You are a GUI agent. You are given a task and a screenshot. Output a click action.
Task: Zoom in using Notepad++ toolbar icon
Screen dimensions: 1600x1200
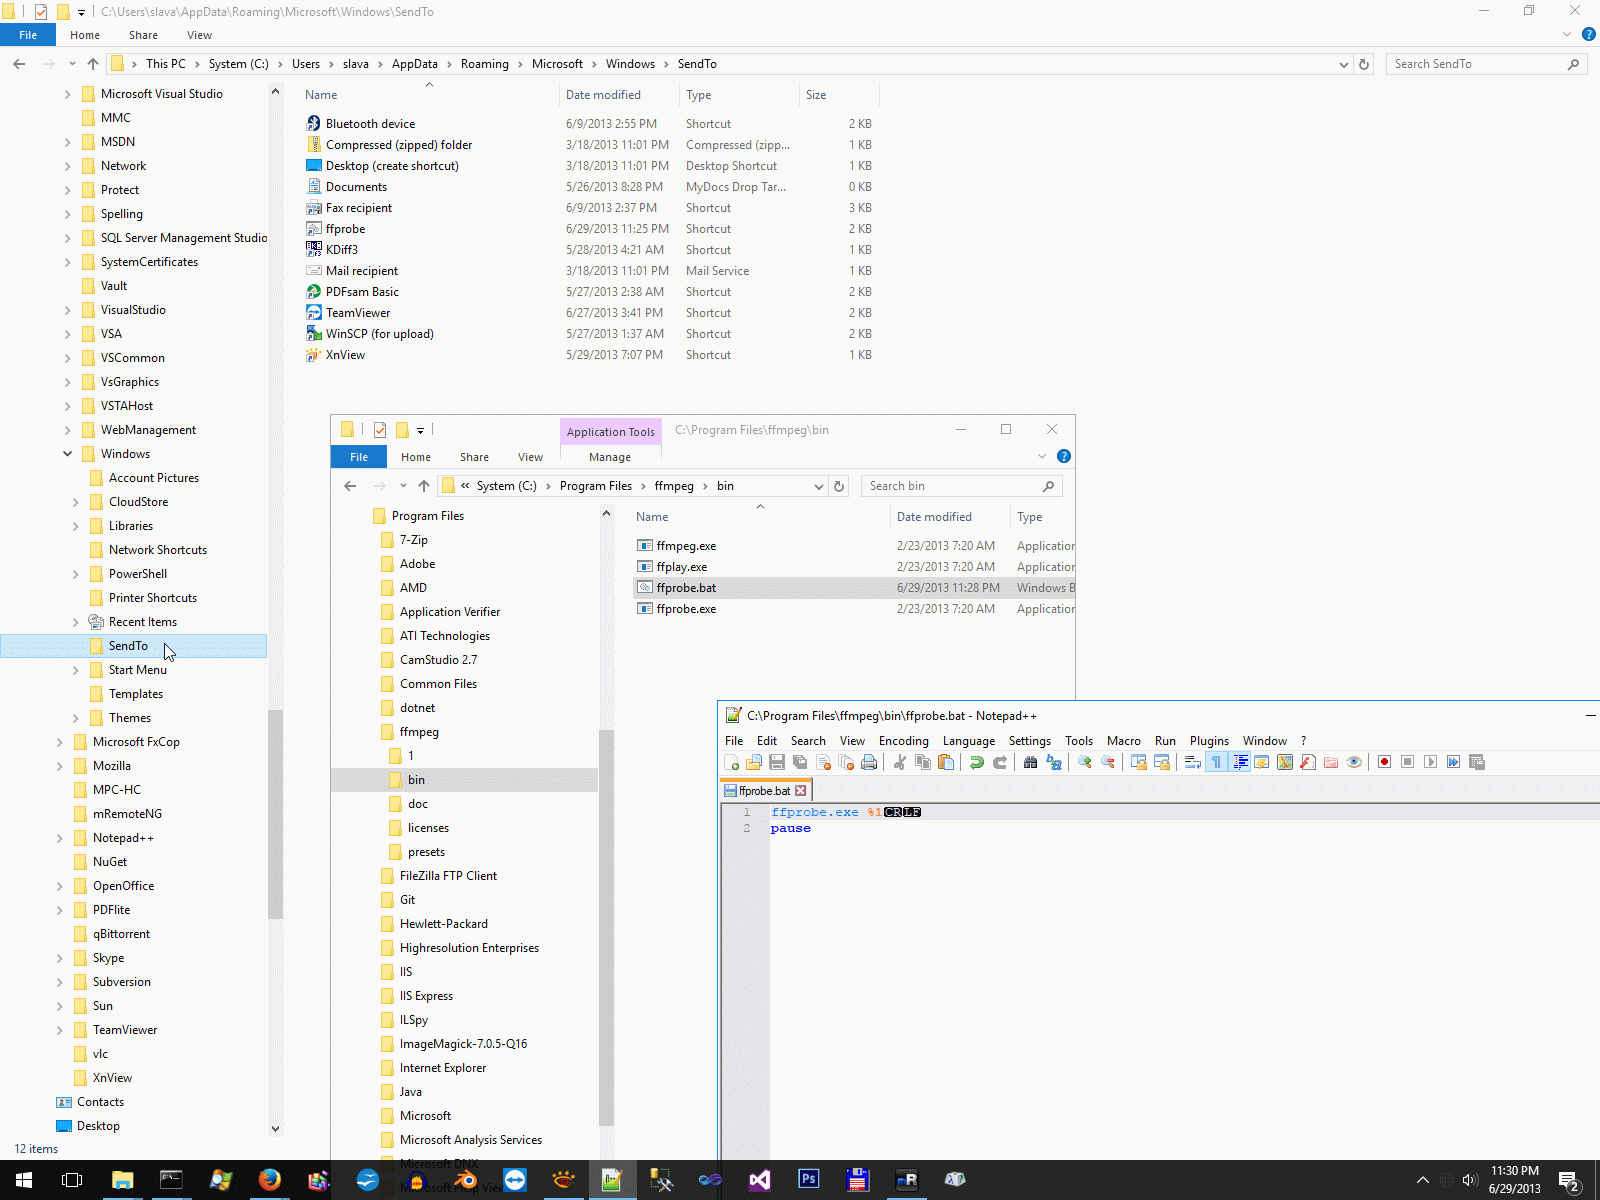point(1085,762)
